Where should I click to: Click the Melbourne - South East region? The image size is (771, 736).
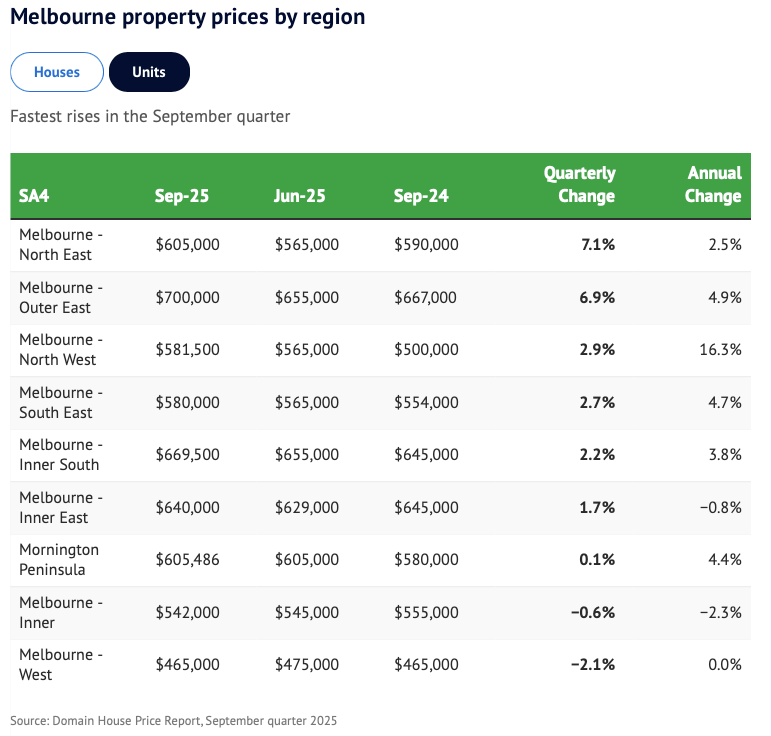61,402
